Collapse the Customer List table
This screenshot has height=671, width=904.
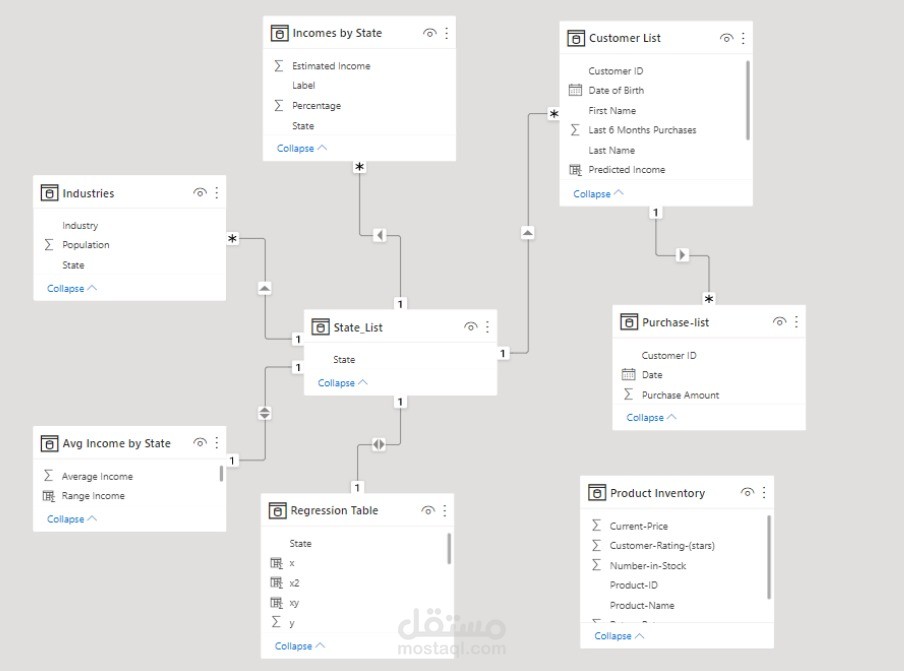pos(592,193)
